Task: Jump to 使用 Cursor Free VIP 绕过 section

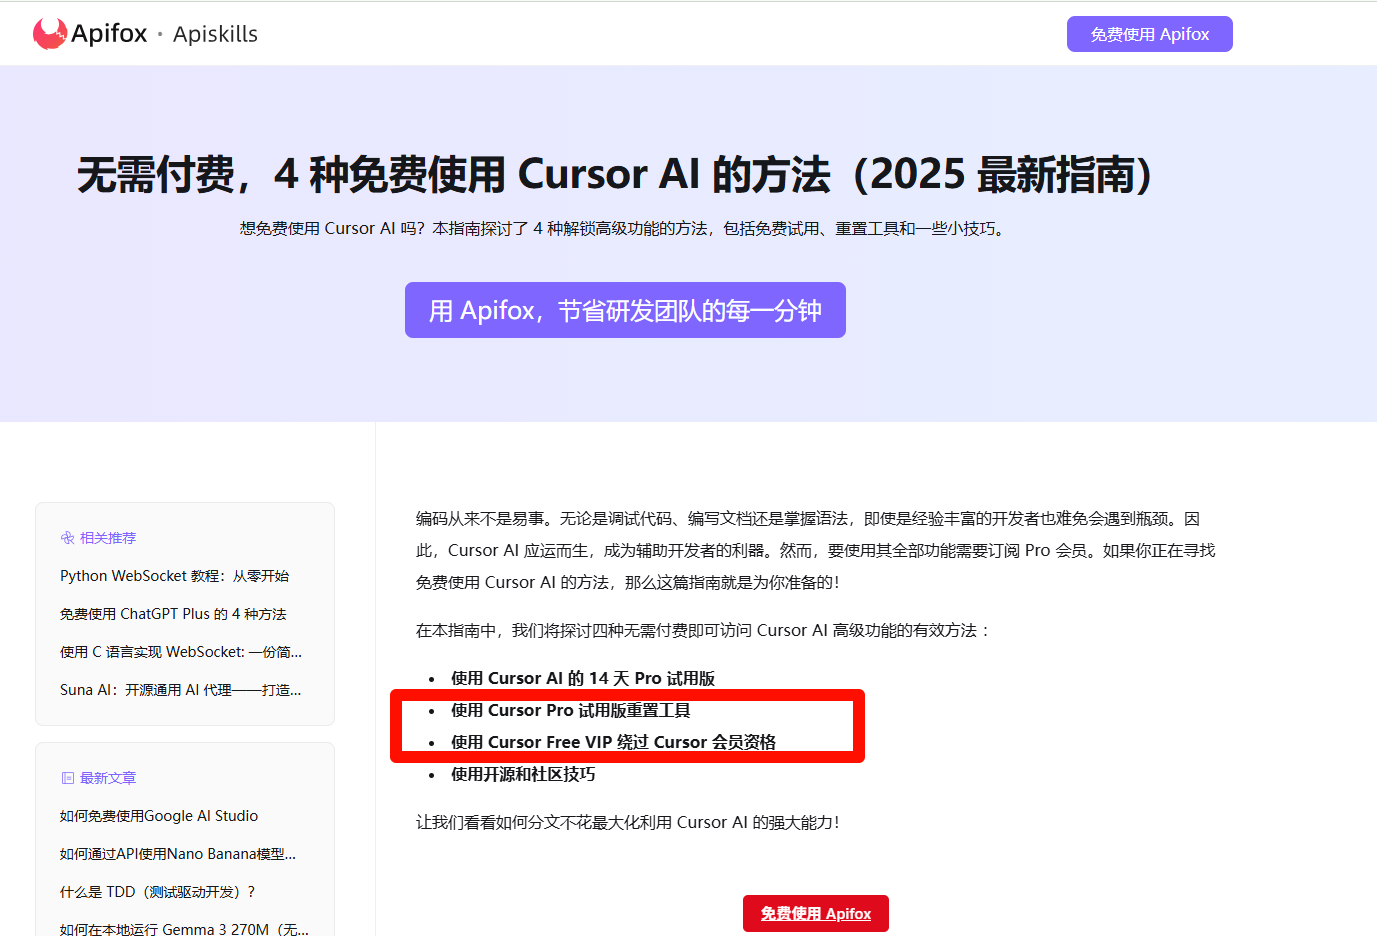Action: pos(613,742)
